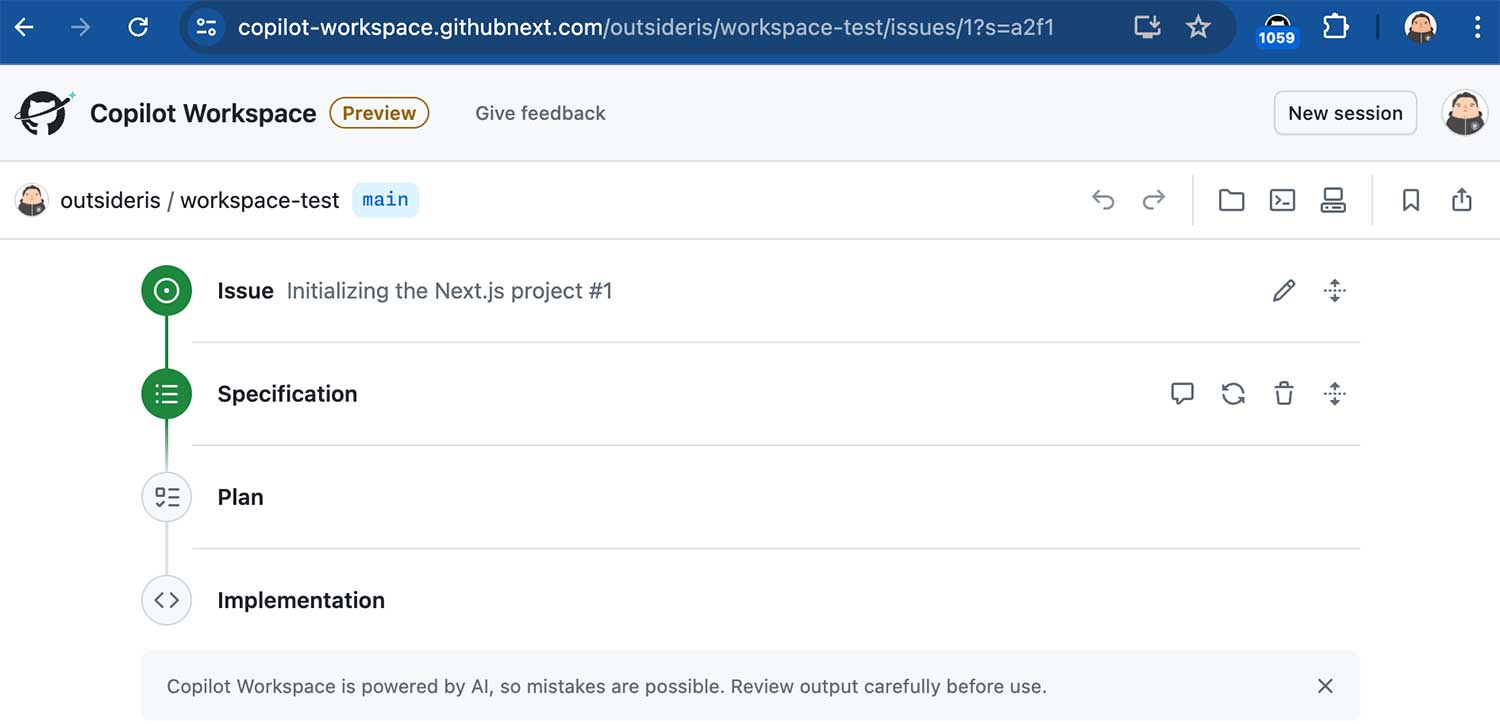Screen dimensions: 1500x724
Task: Click the Plan step checklist circle
Action: point(167,497)
